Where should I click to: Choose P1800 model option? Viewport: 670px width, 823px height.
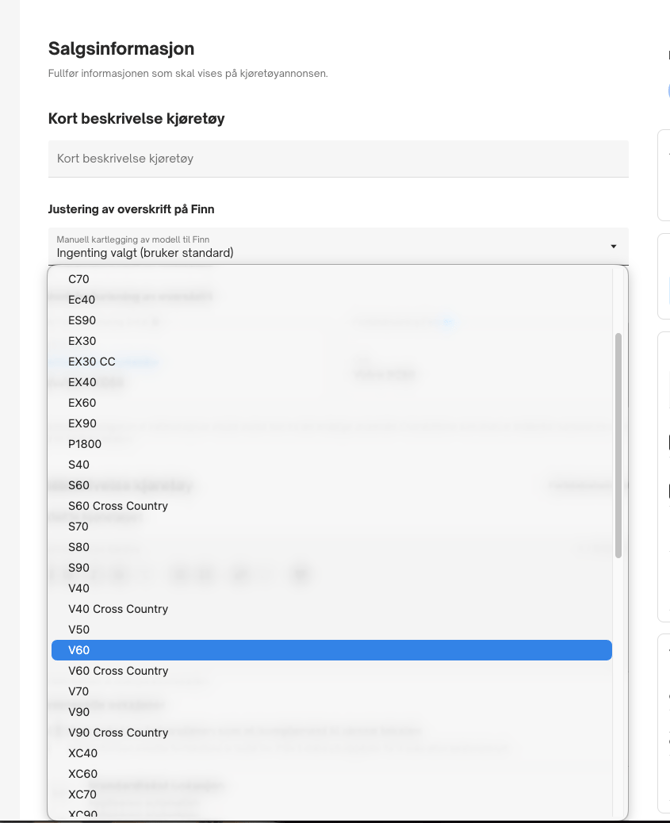[85, 444]
